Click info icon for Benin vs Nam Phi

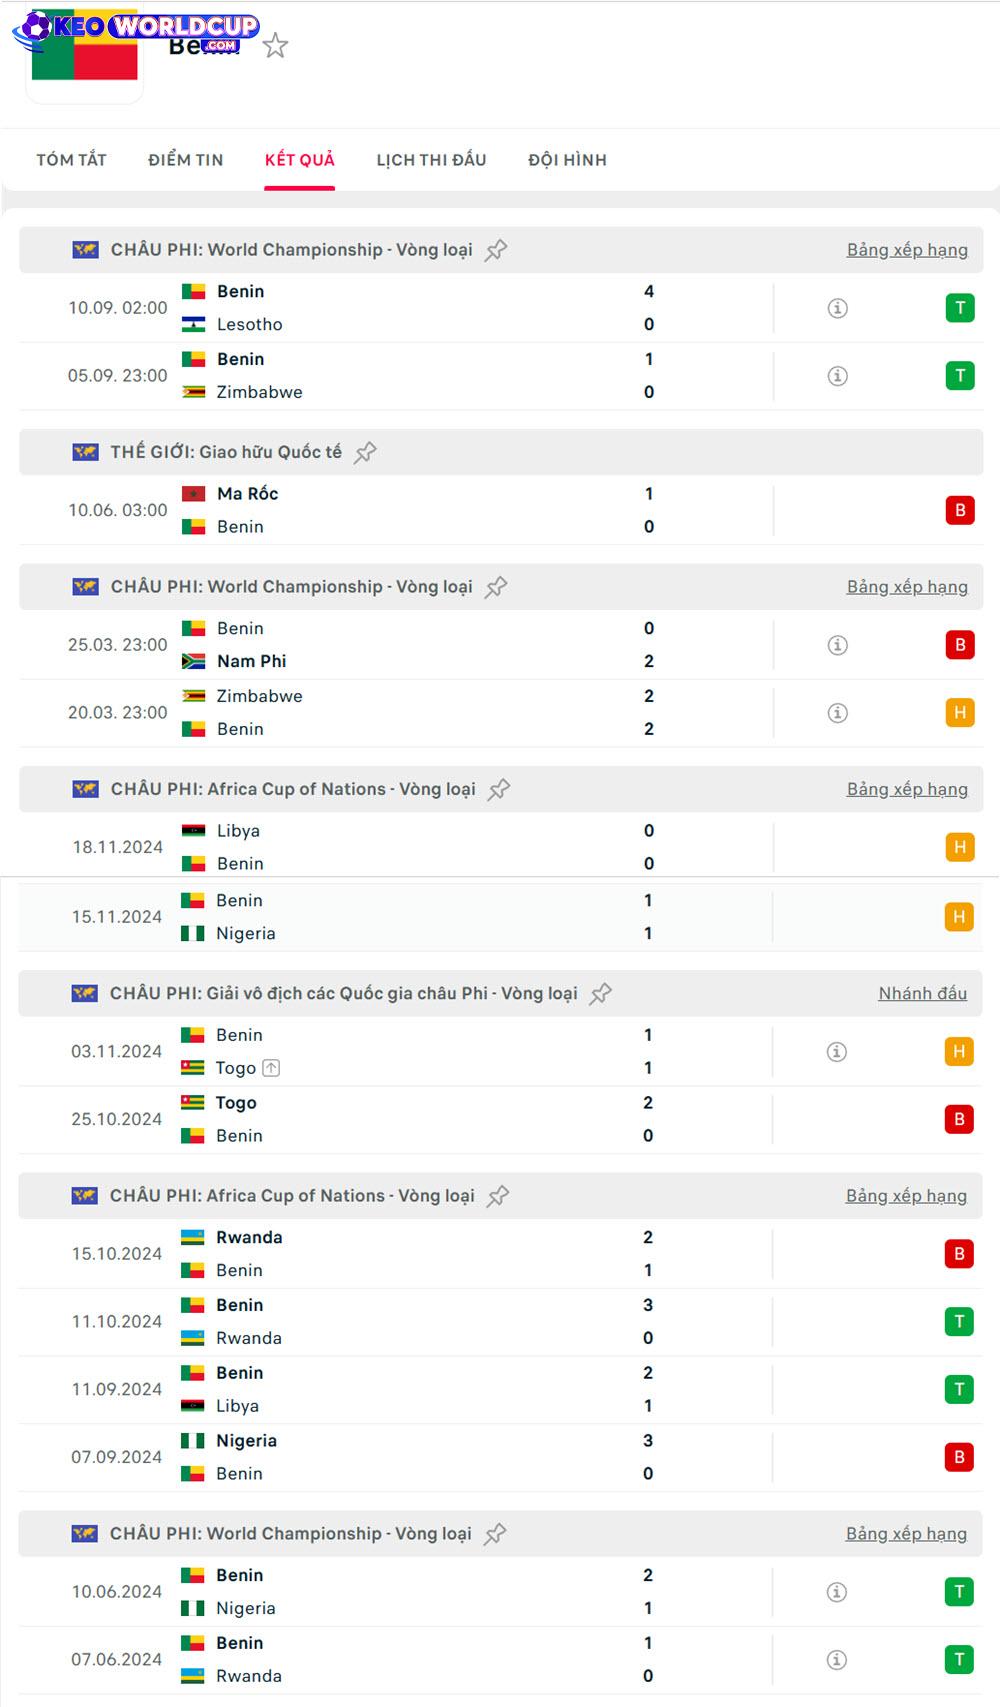(838, 645)
